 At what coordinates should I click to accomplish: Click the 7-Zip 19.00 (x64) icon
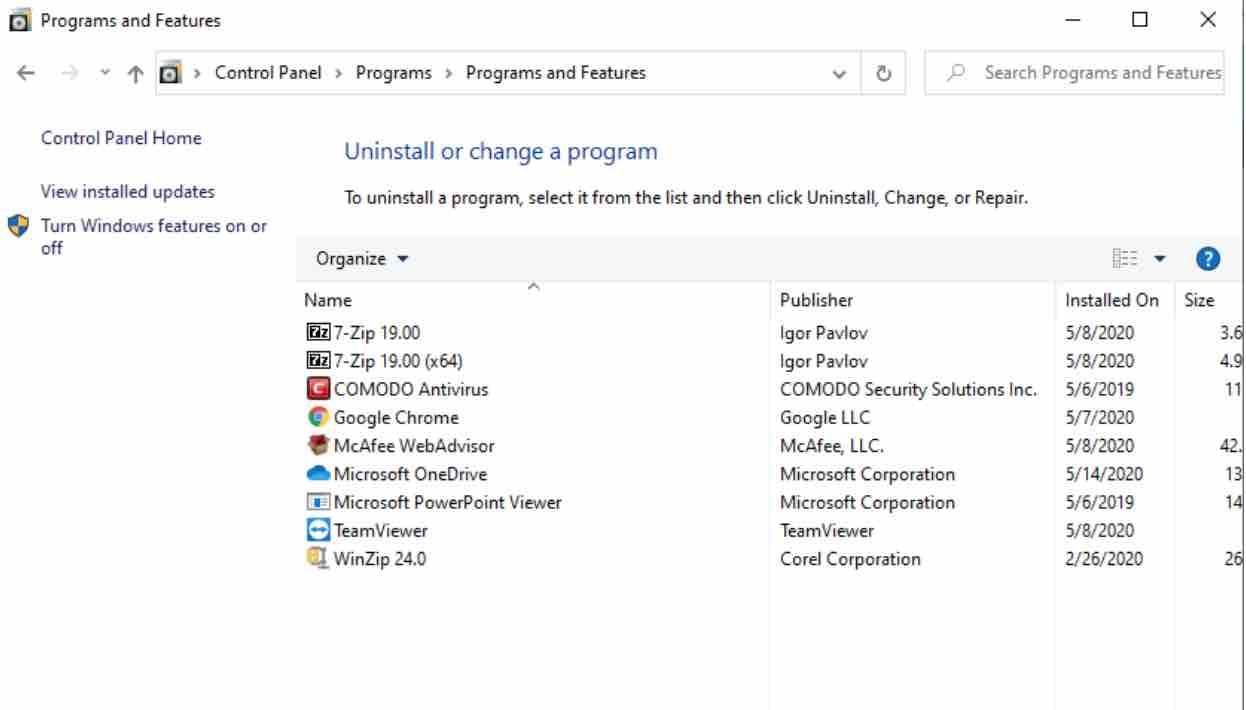click(x=318, y=360)
